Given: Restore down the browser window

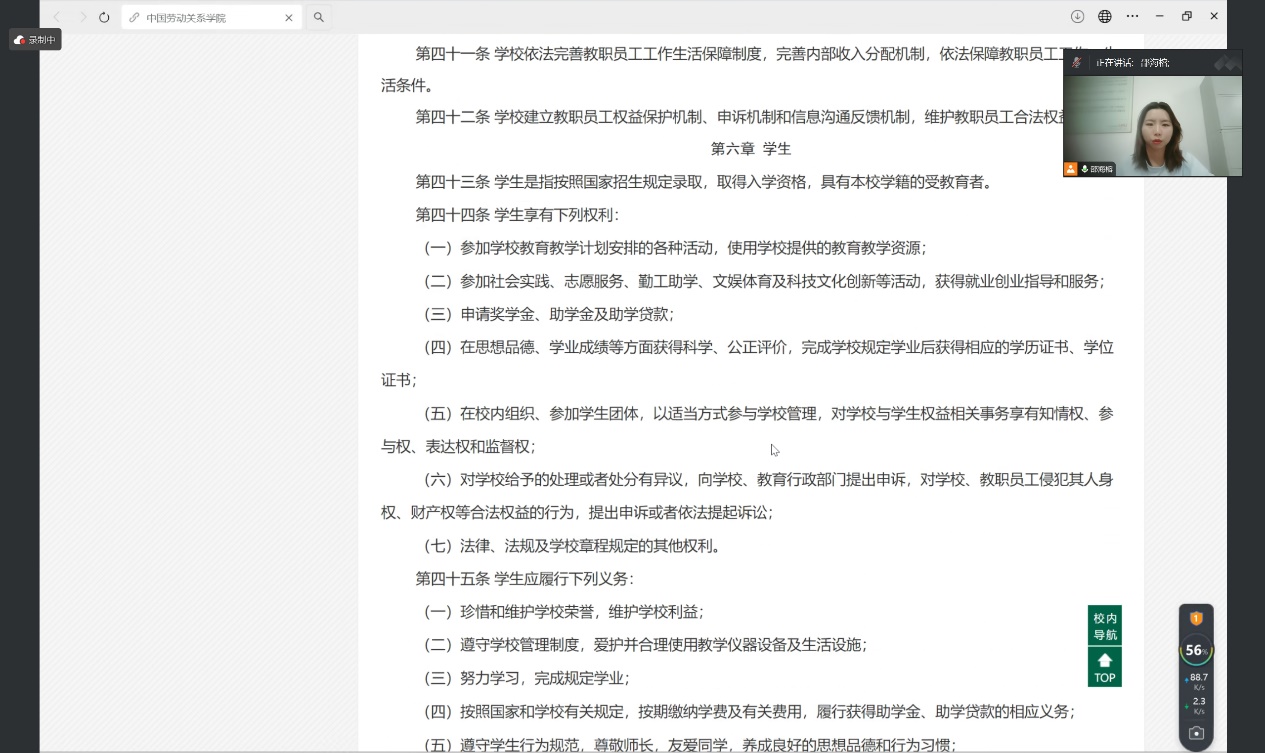Looking at the screenshot, I should 1187,16.
